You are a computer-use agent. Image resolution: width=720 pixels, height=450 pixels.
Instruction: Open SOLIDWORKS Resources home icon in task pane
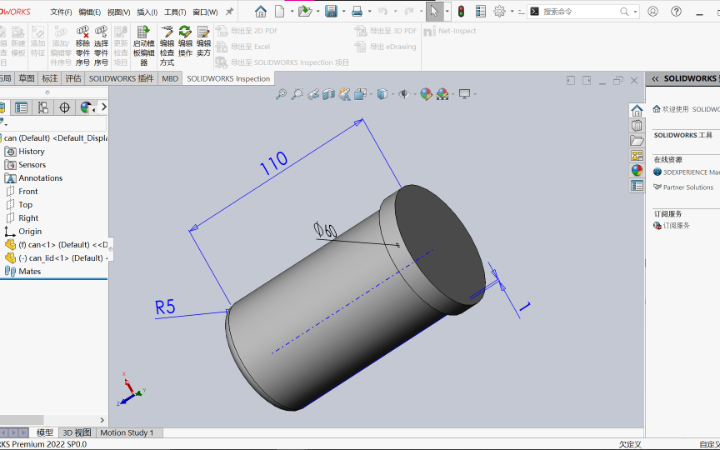[x=637, y=110]
